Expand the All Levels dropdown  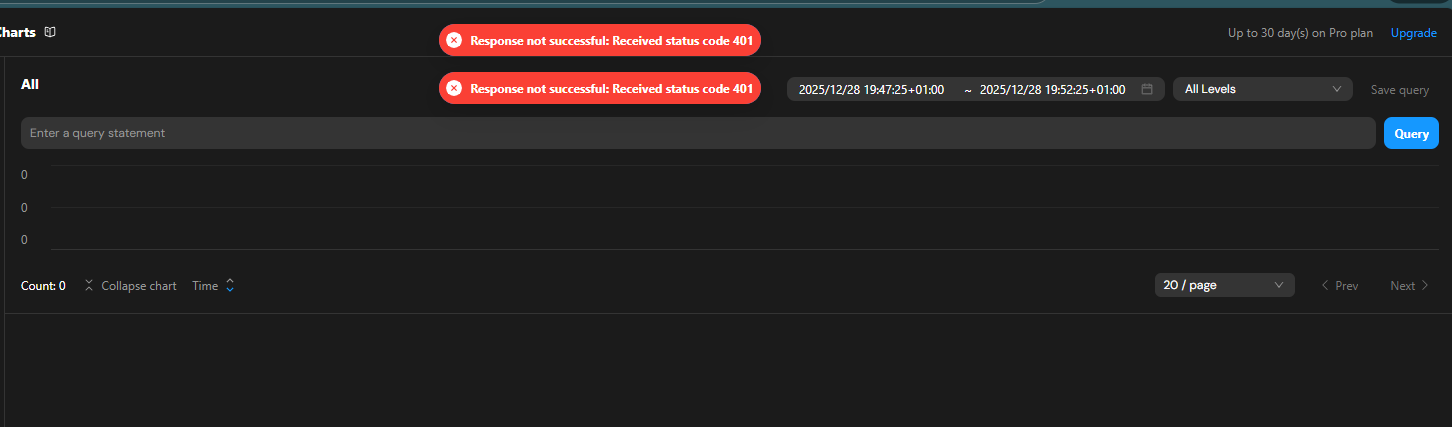click(1262, 89)
